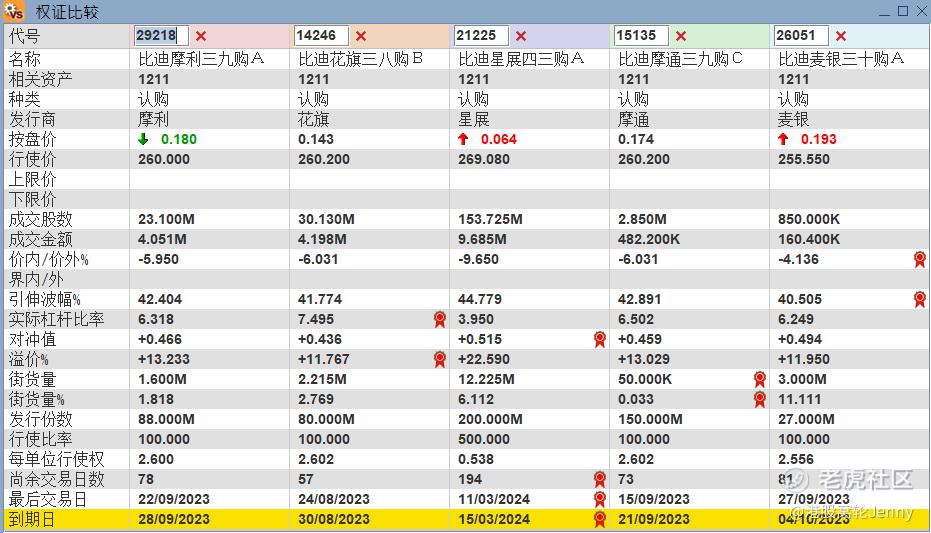Select the 到期日 highlighted row label
The height and width of the screenshot is (533, 931).
[x=31, y=519]
